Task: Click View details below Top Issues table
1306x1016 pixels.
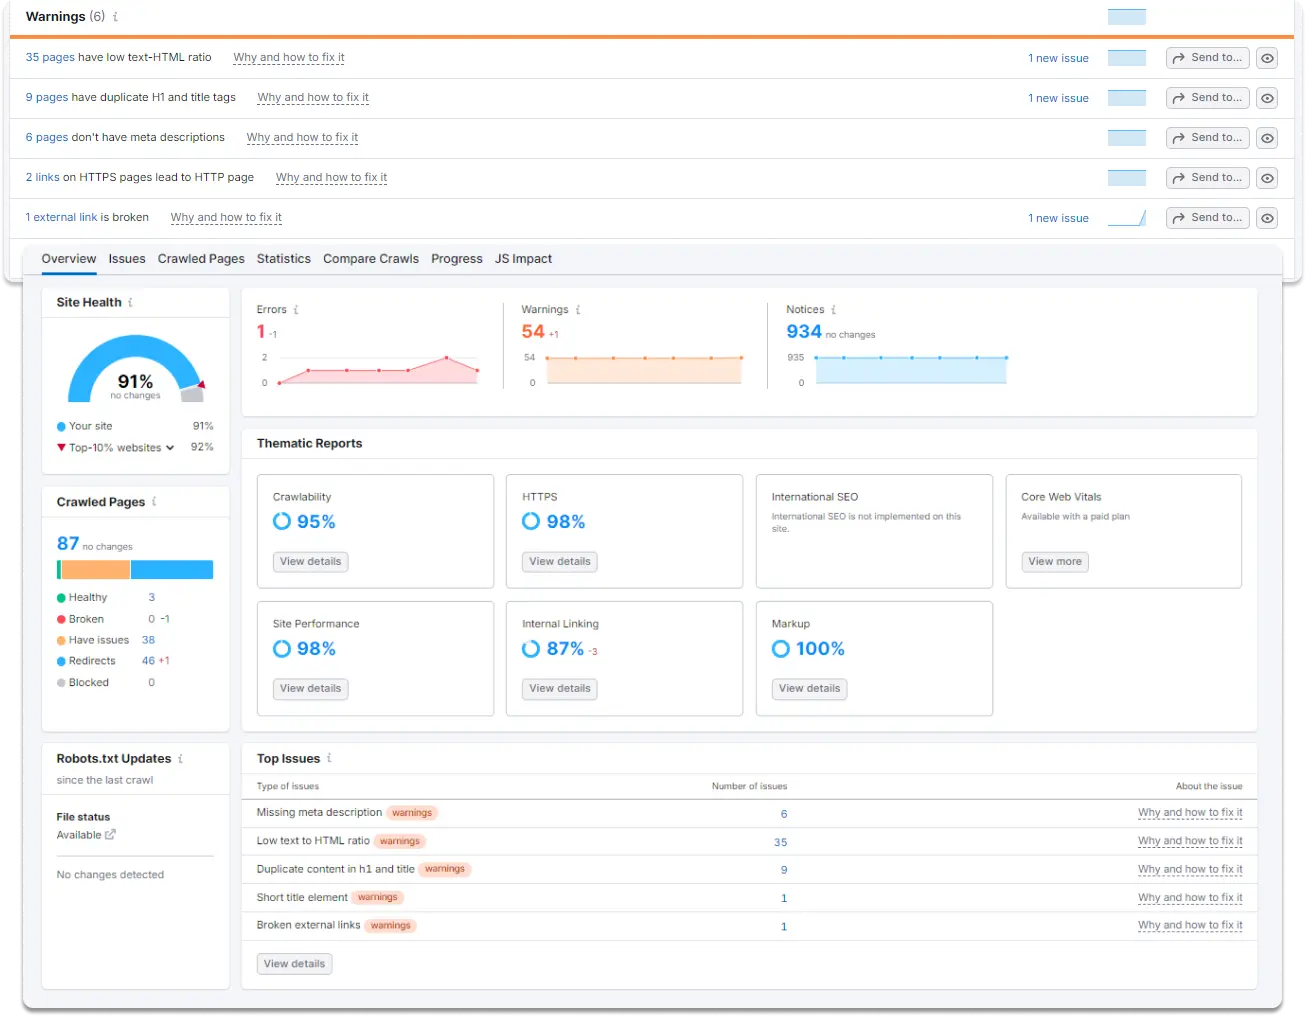Action: tap(294, 964)
